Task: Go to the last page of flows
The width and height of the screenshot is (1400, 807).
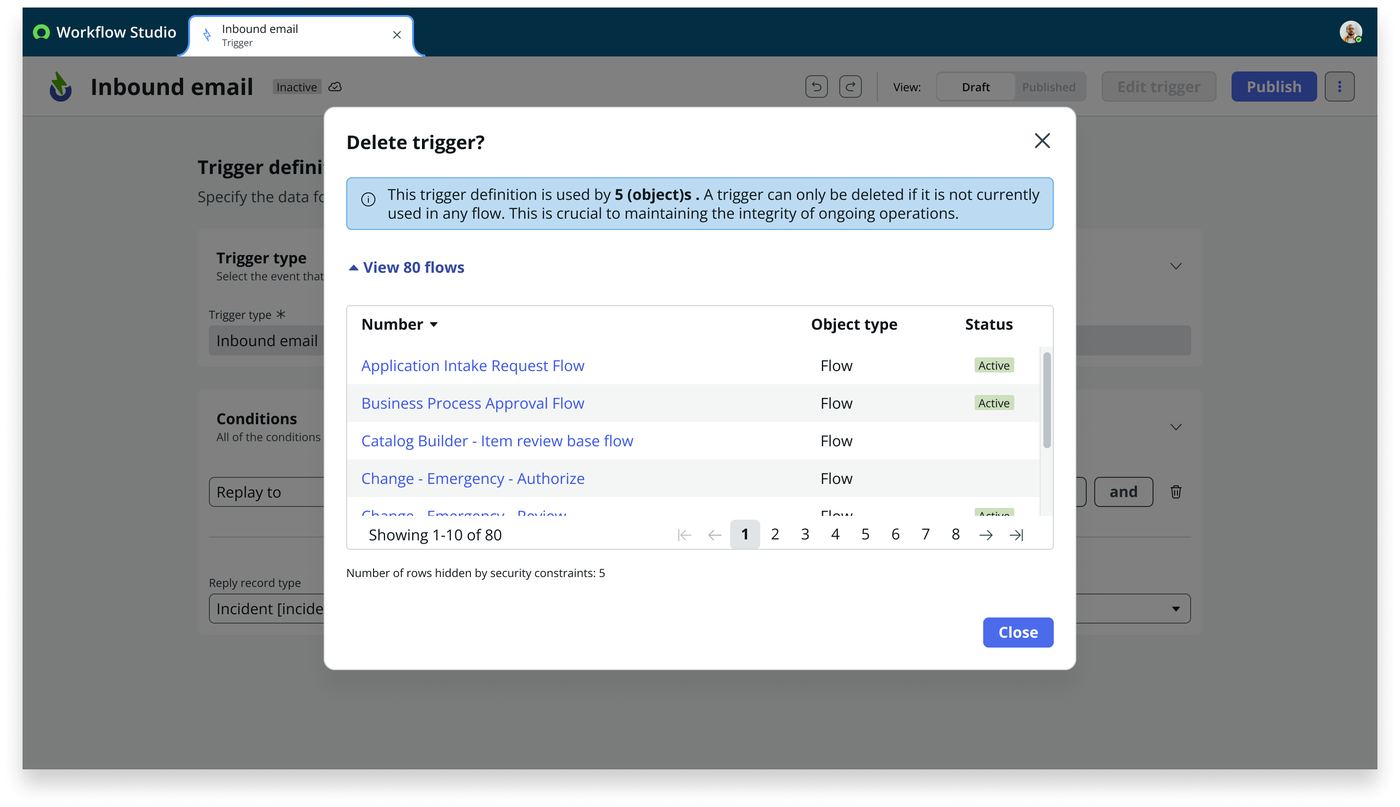Action: 1016,535
